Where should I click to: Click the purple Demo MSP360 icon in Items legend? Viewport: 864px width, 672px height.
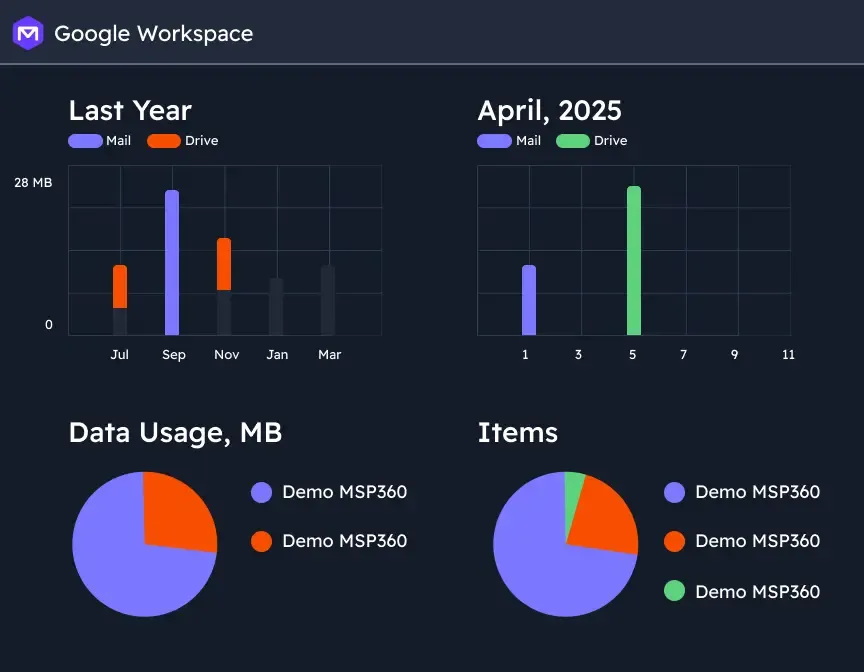pyautogui.click(x=674, y=492)
